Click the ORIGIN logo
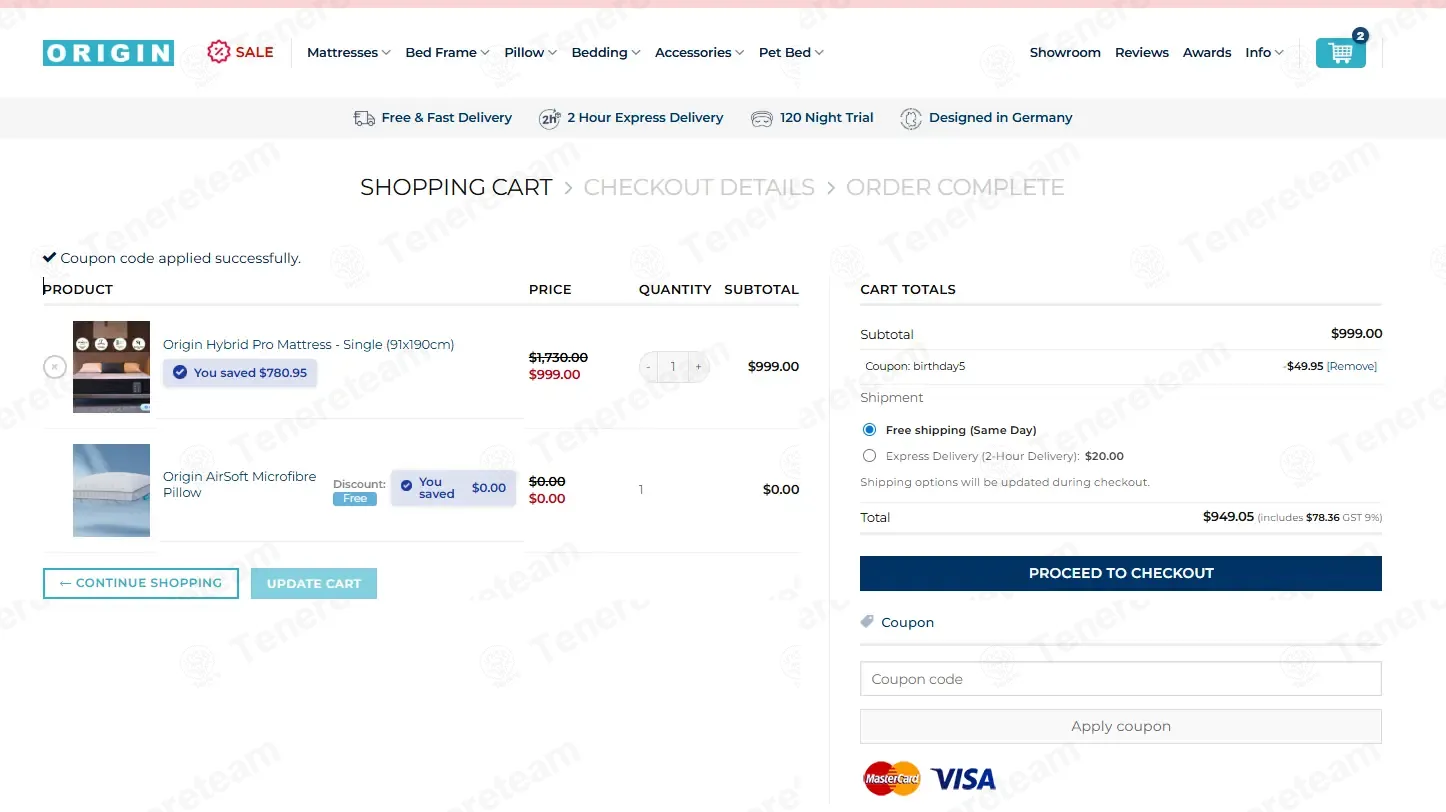The image size is (1446, 812). (108, 53)
